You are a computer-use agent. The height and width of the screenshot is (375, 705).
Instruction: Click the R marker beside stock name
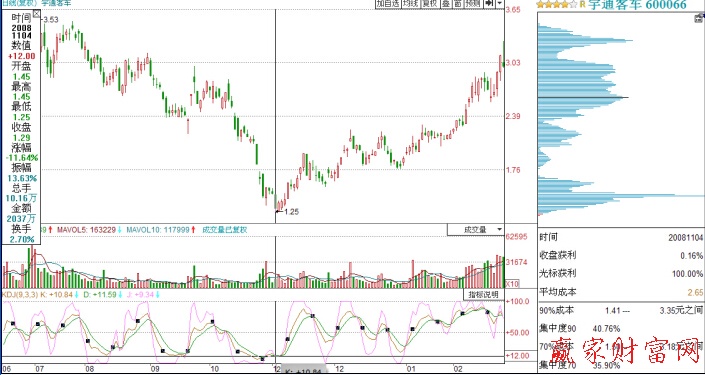(x=582, y=4)
